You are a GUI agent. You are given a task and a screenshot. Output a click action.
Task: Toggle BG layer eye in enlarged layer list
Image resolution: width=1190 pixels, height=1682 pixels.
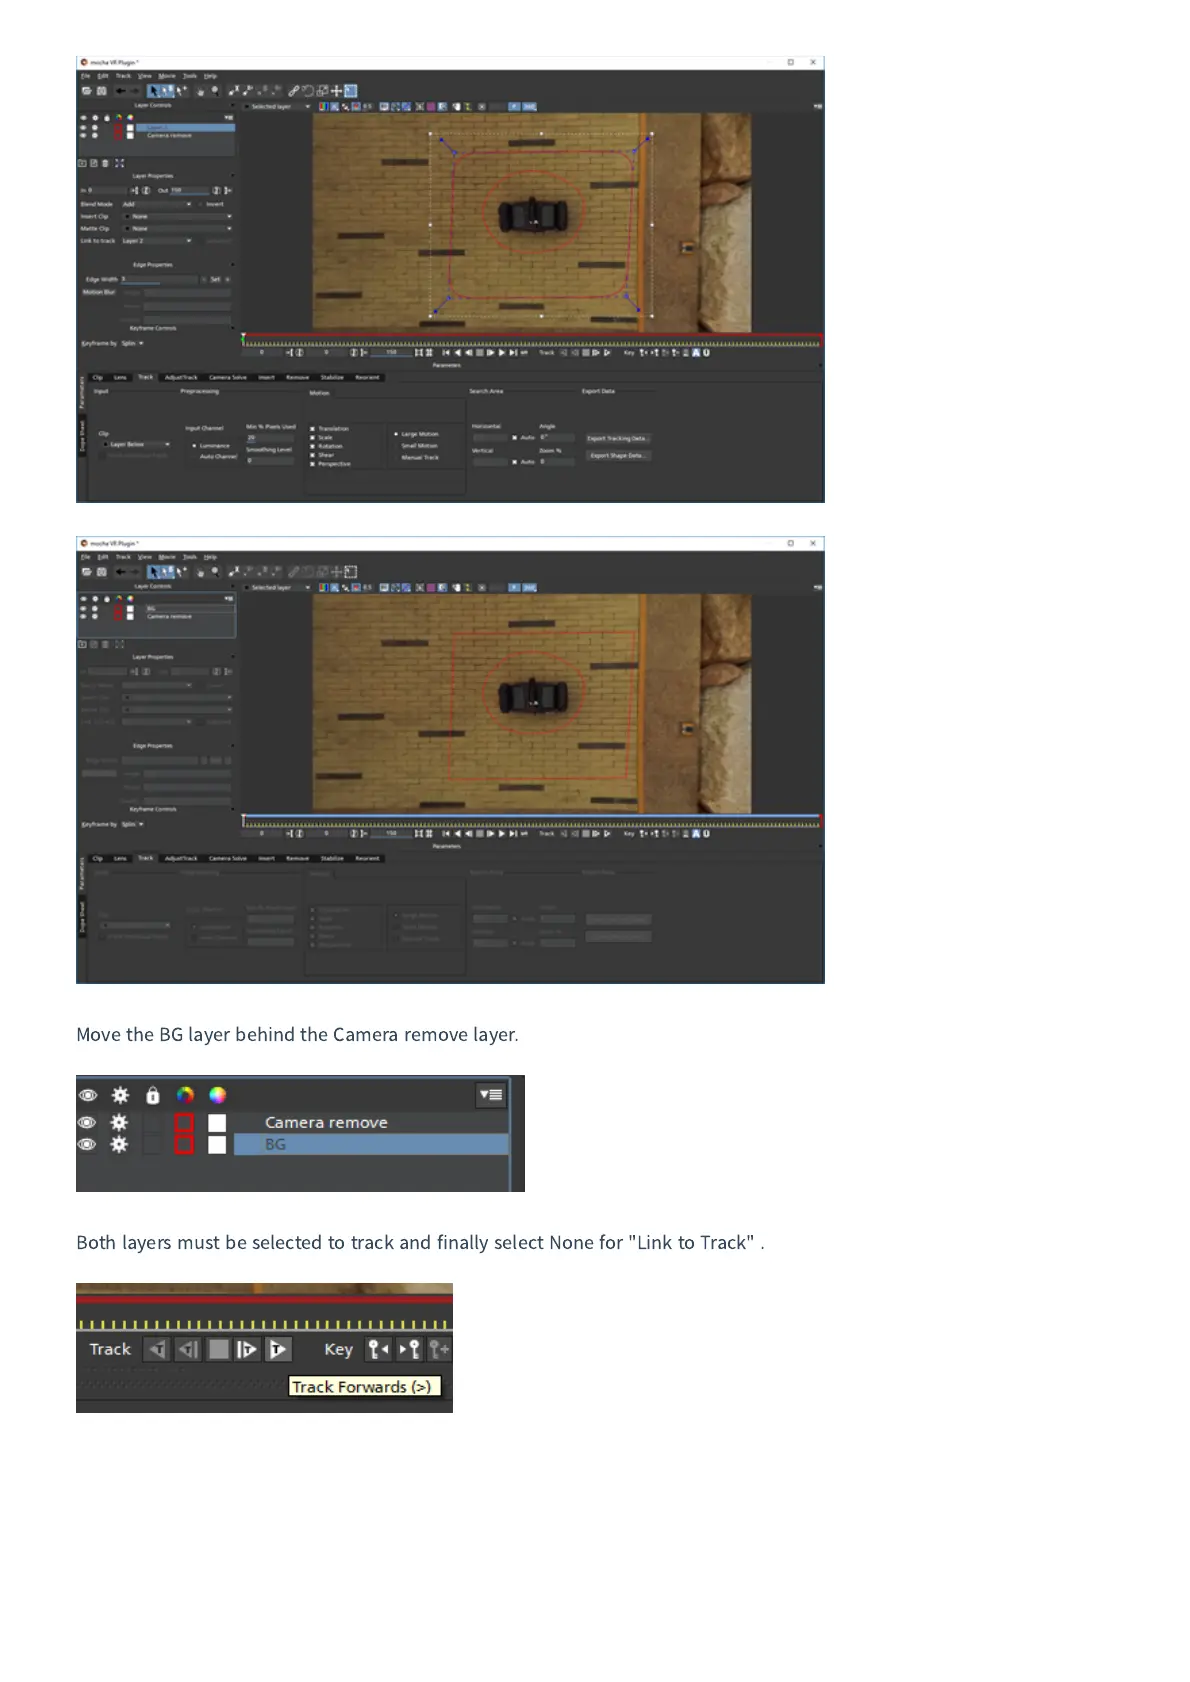[87, 1144]
